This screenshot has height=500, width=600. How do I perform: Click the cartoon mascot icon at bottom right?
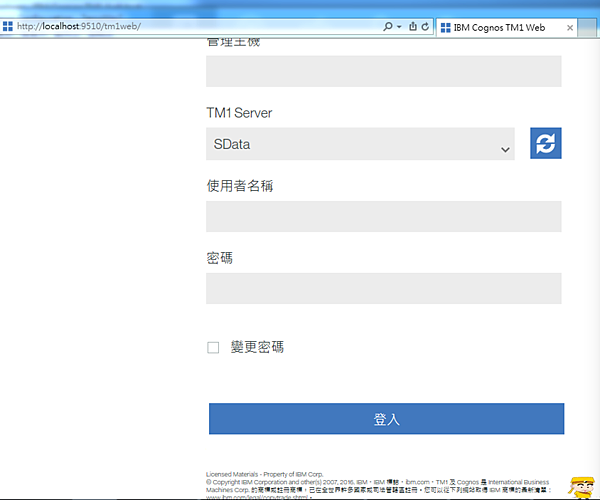pyautogui.click(x=582, y=487)
